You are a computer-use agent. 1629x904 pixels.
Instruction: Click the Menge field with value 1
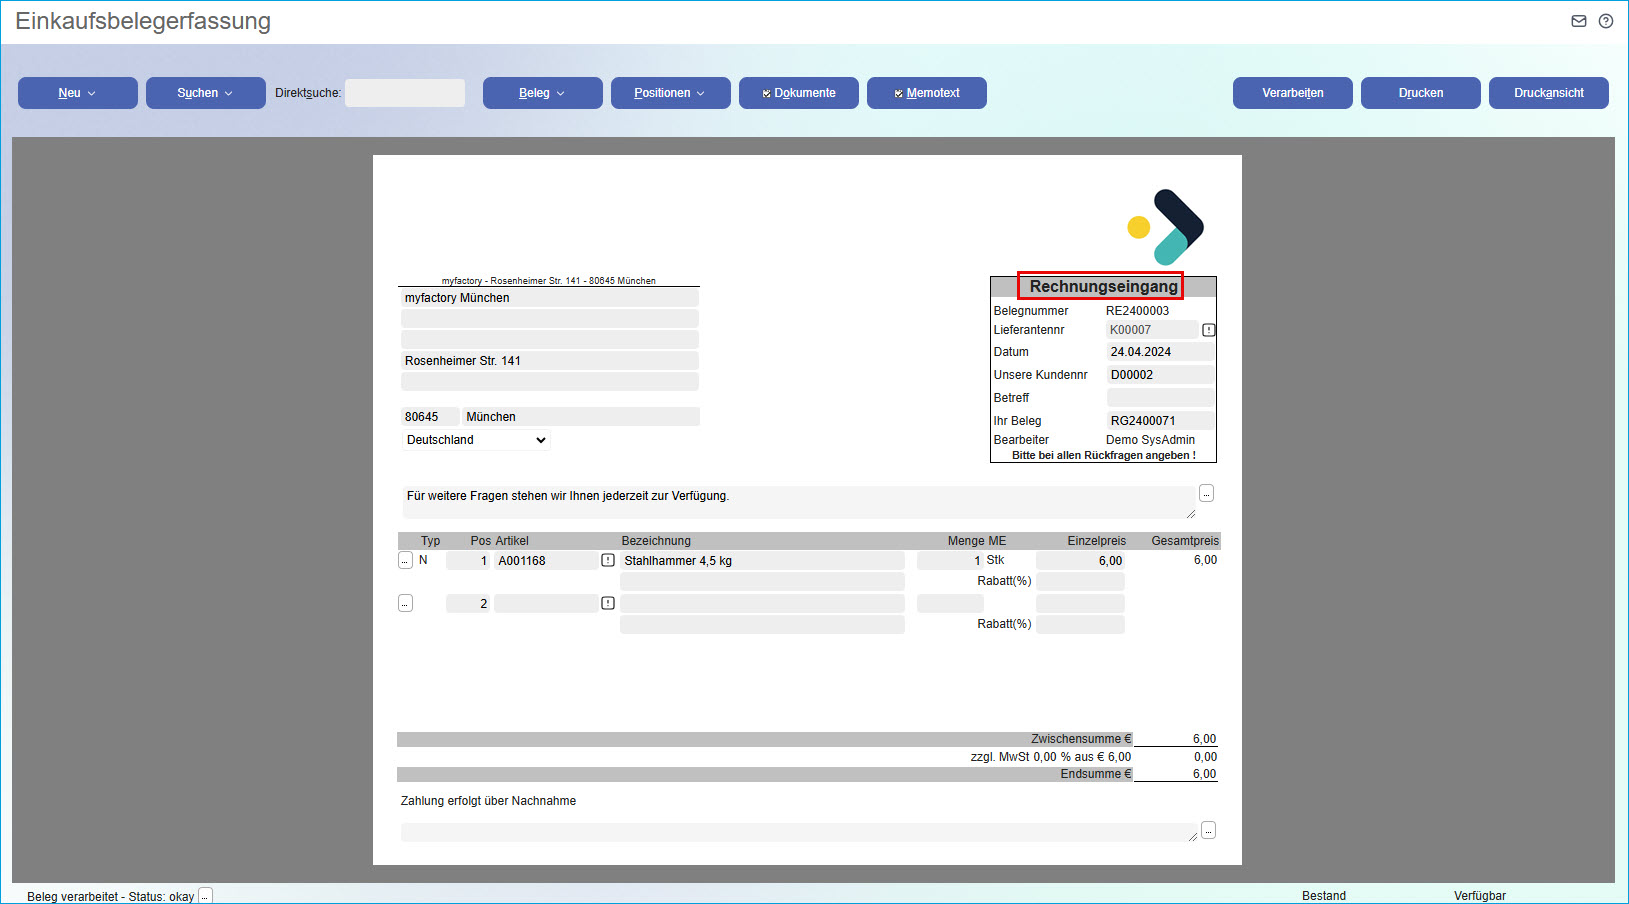(950, 561)
